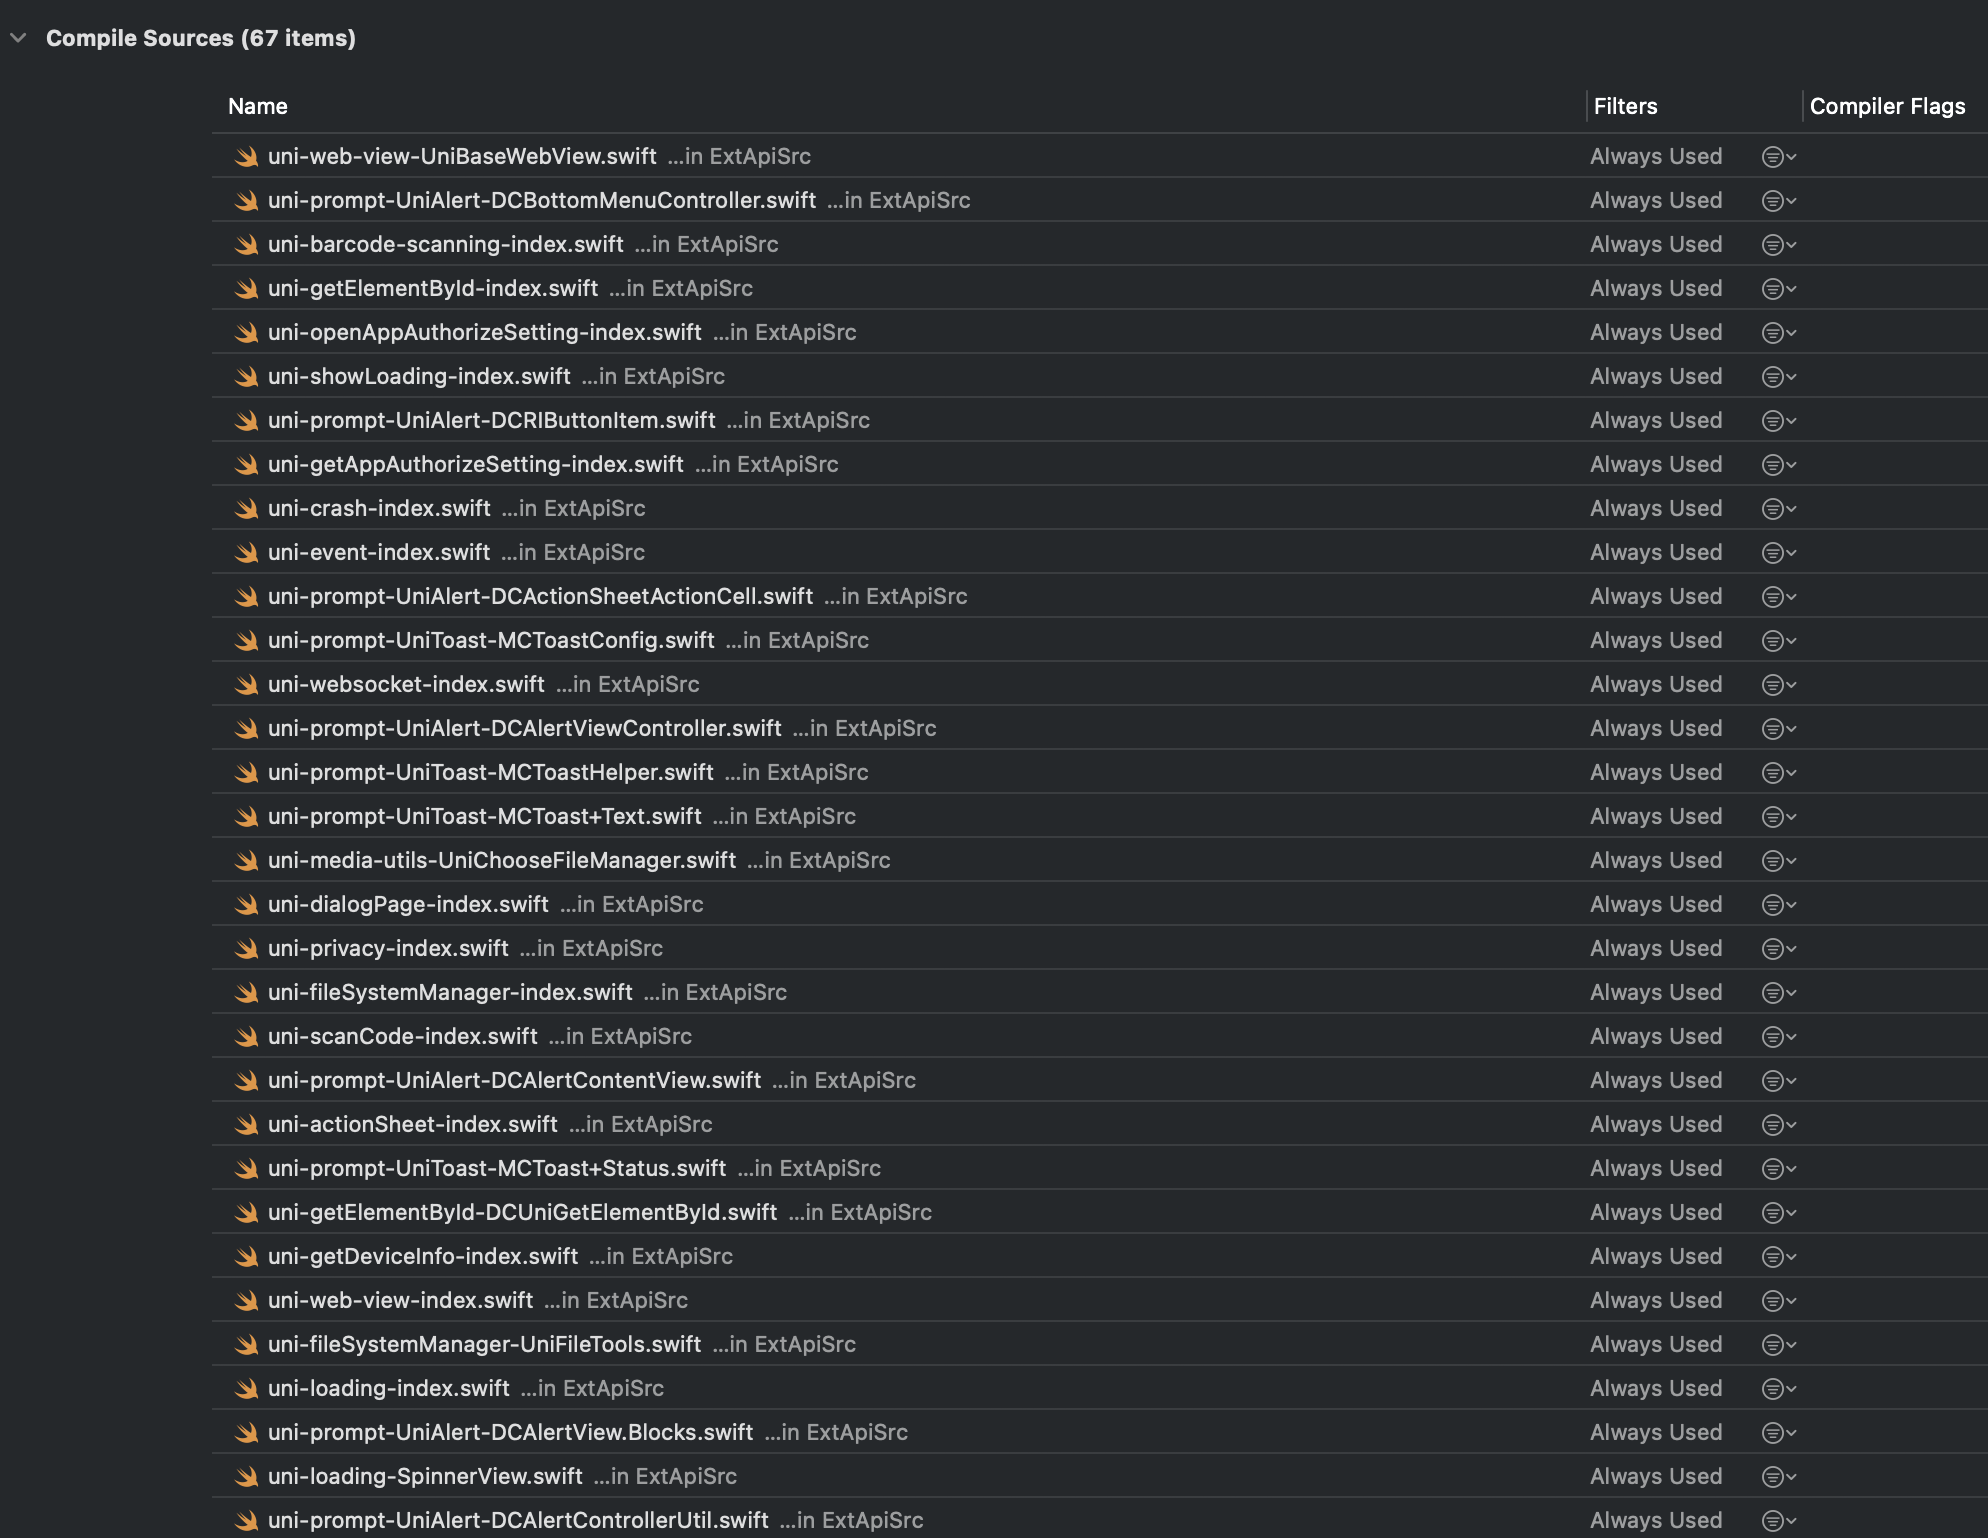Click Swift icon beside uni-scanCode-index.swift
1988x1538 pixels.
(246, 1037)
